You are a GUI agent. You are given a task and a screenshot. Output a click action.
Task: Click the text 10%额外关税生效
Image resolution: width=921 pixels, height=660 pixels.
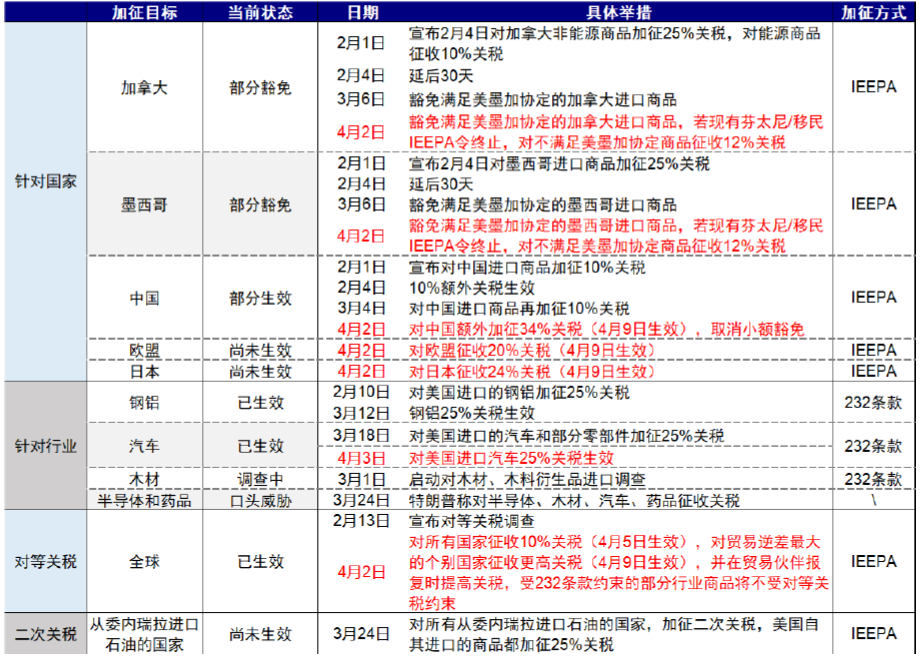point(472,288)
